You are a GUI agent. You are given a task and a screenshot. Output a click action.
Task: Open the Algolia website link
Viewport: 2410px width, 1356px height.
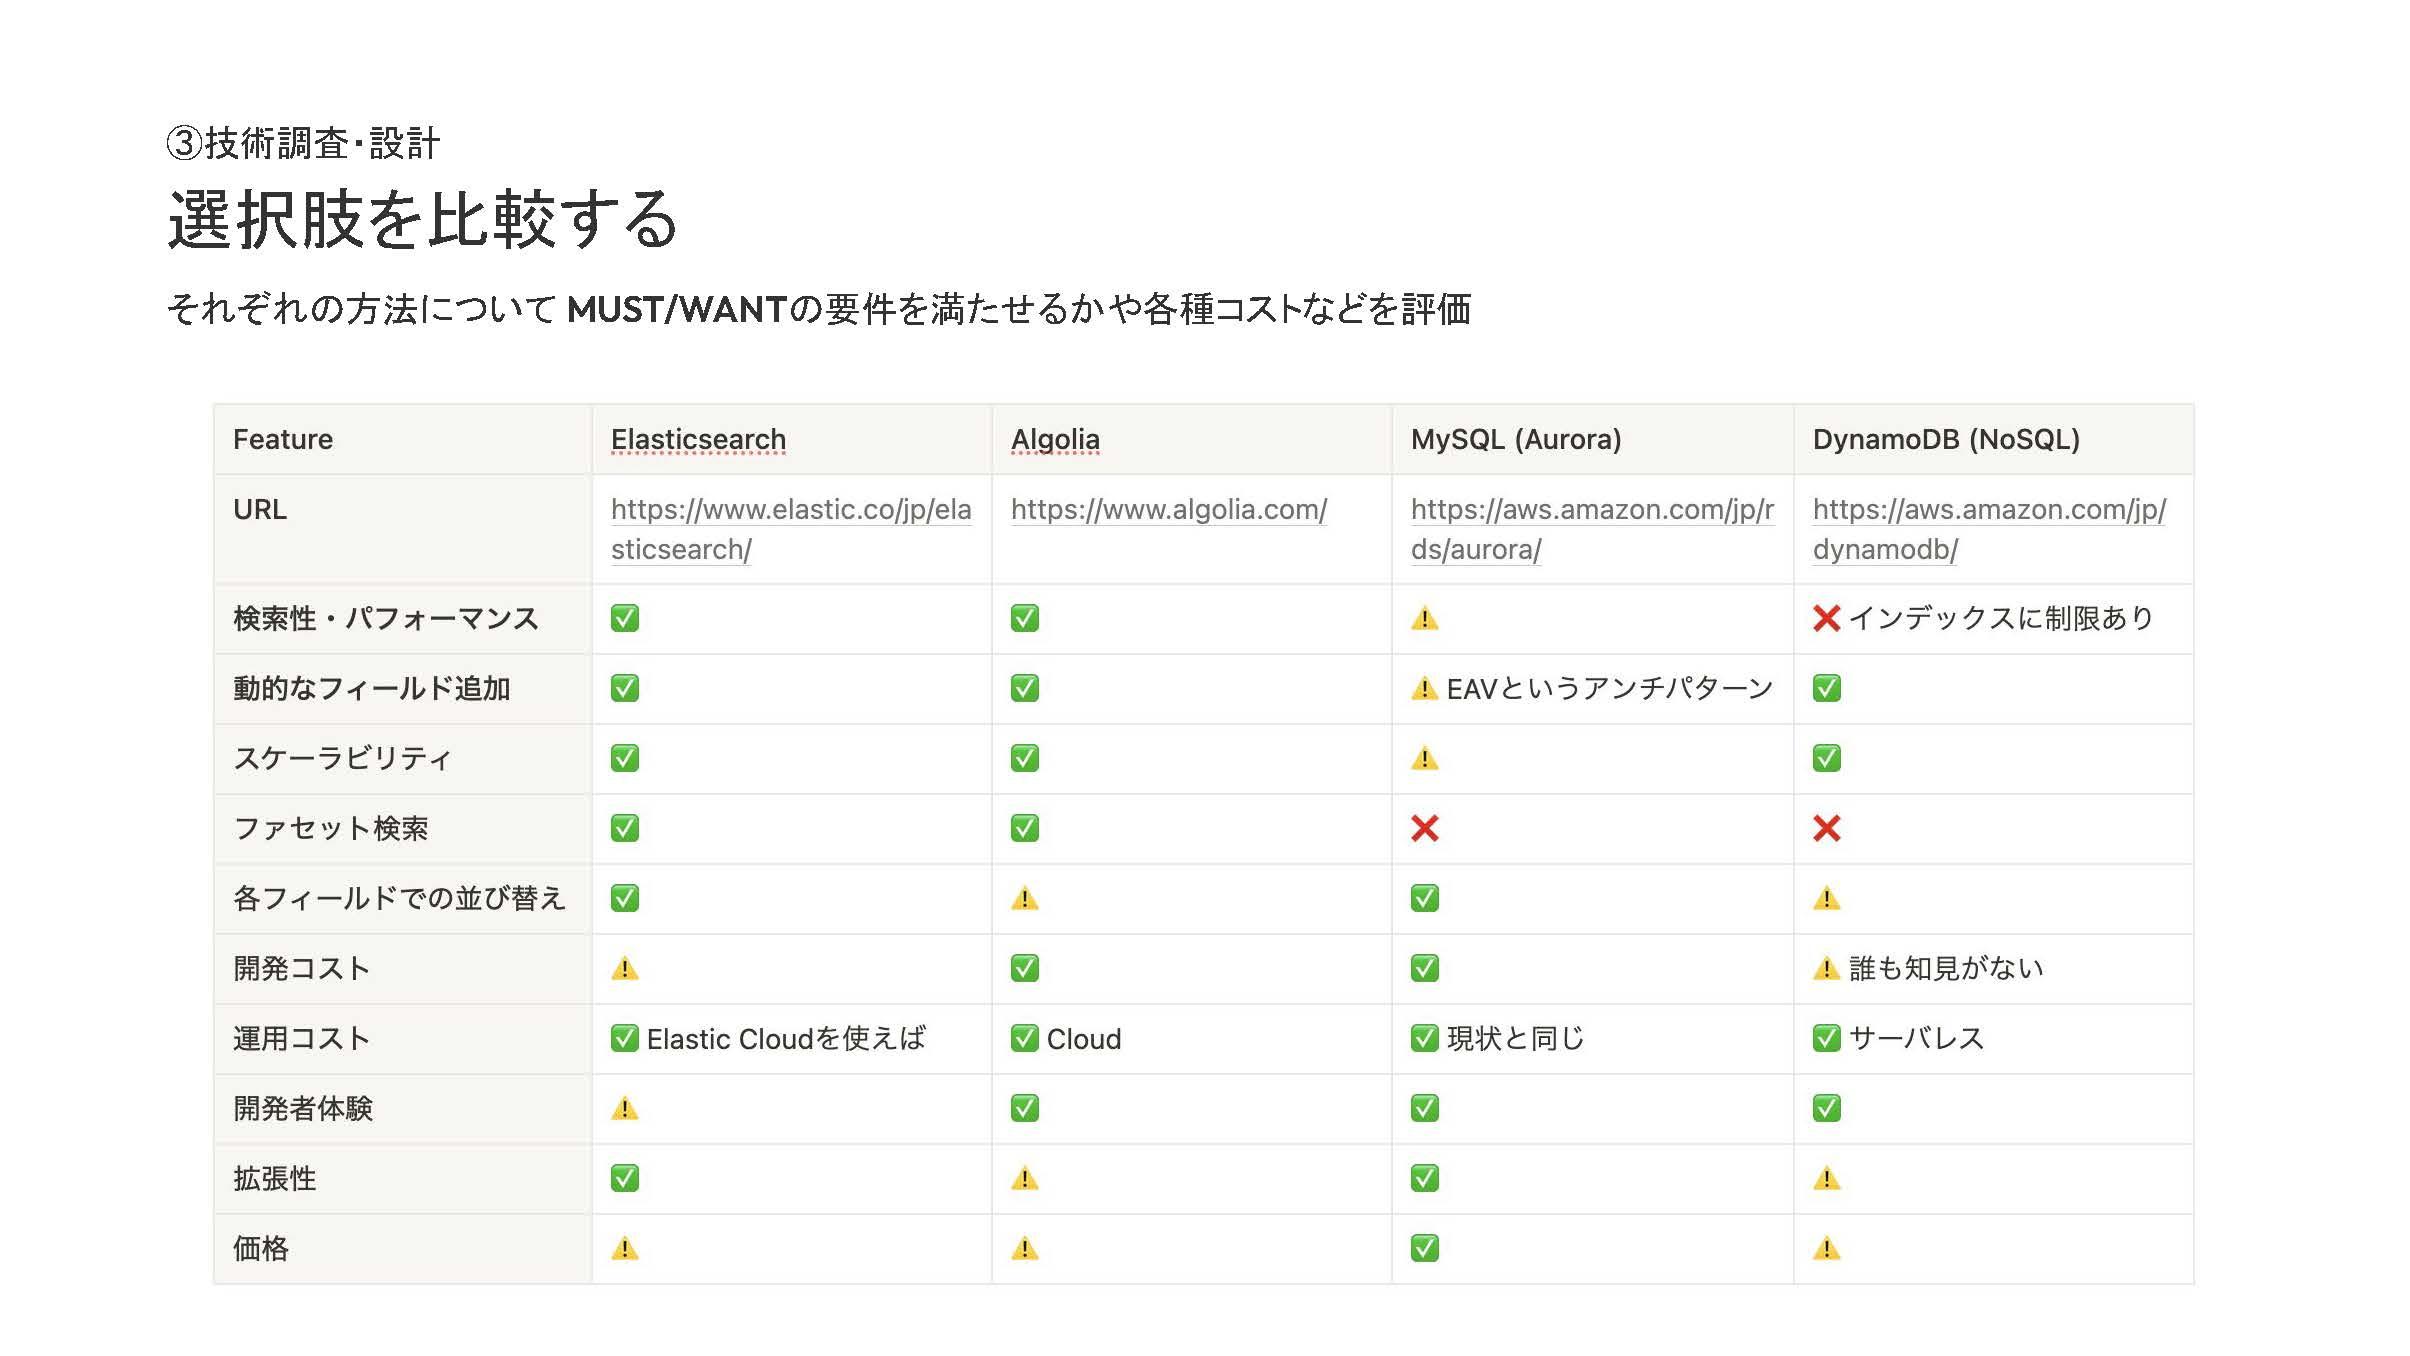pyautogui.click(x=1168, y=510)
